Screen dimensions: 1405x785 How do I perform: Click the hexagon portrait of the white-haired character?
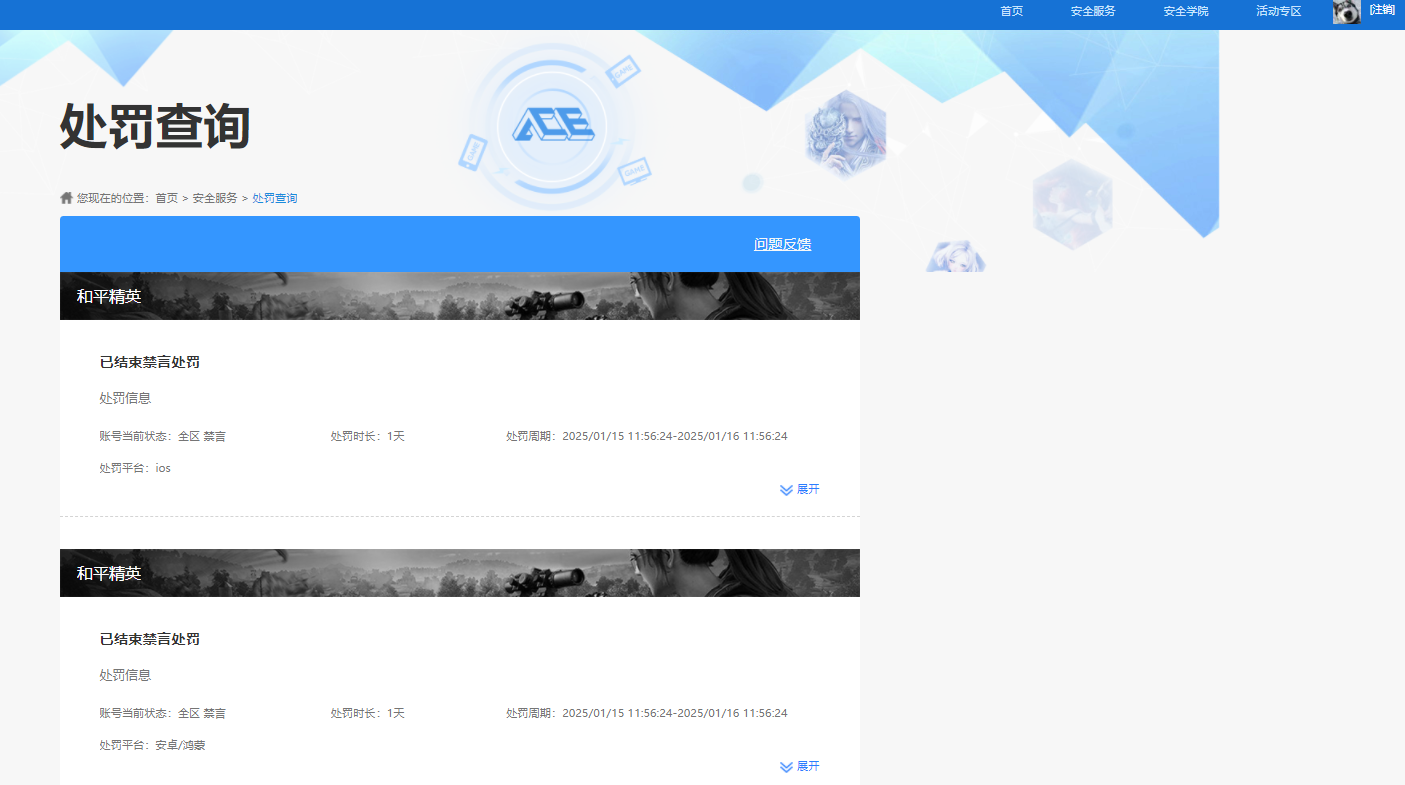coord(845,134)
